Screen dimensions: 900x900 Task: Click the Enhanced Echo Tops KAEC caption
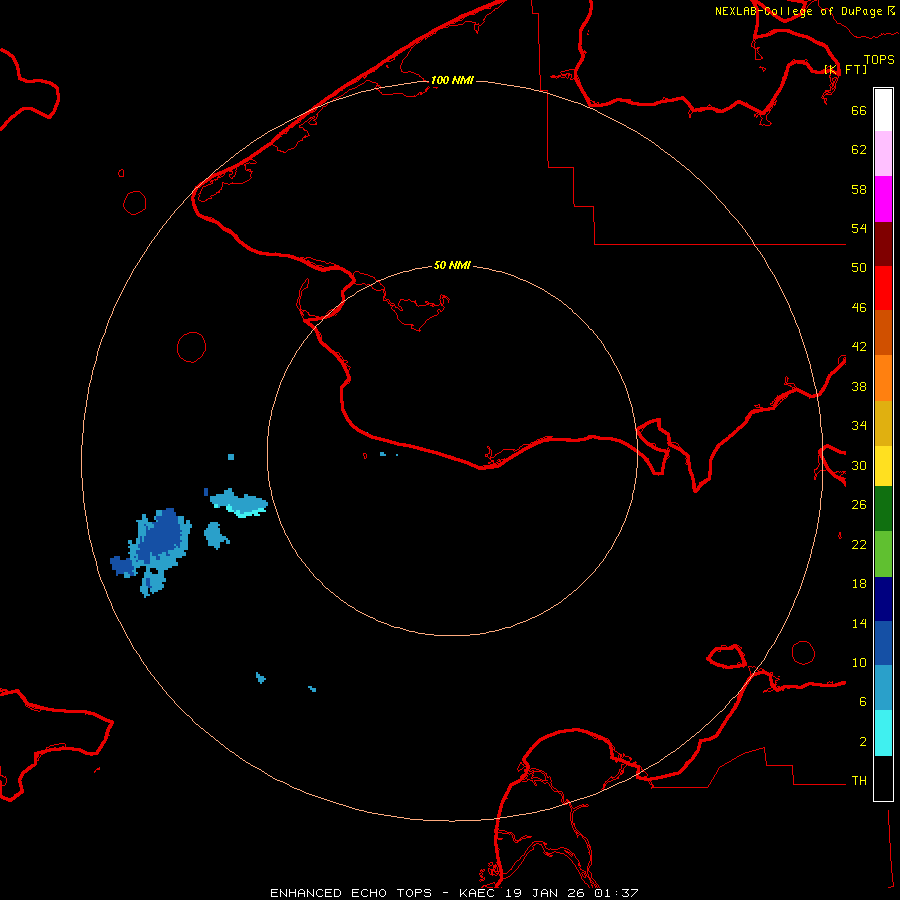coord(454,893)
